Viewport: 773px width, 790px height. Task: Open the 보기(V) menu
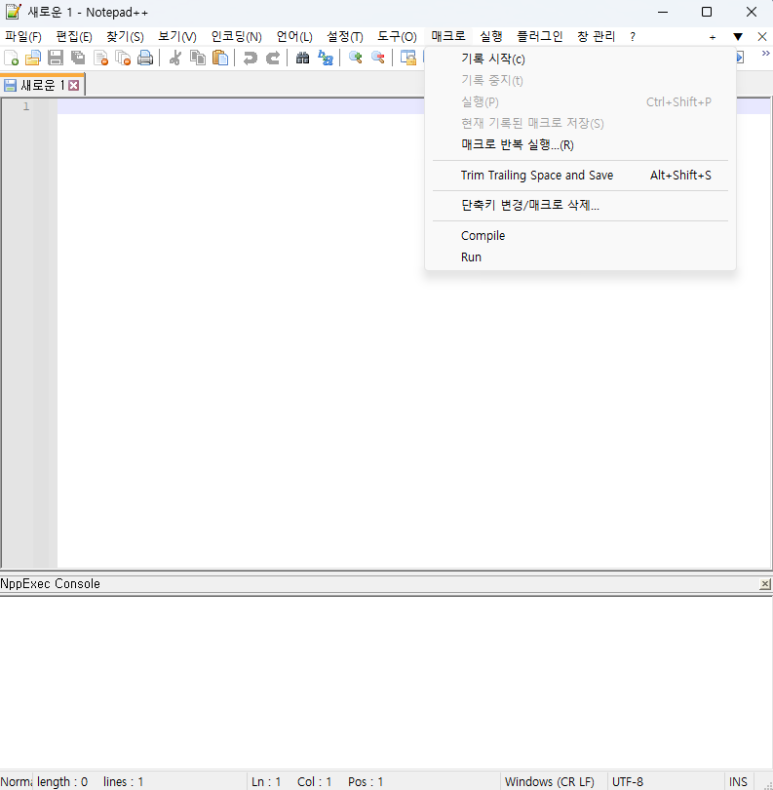177,37
